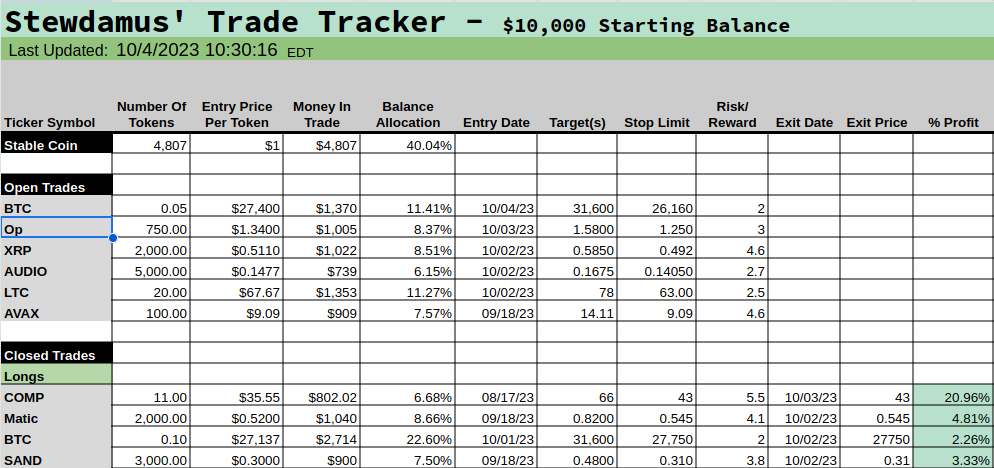Click the % Profit column header

pos(953,122)
